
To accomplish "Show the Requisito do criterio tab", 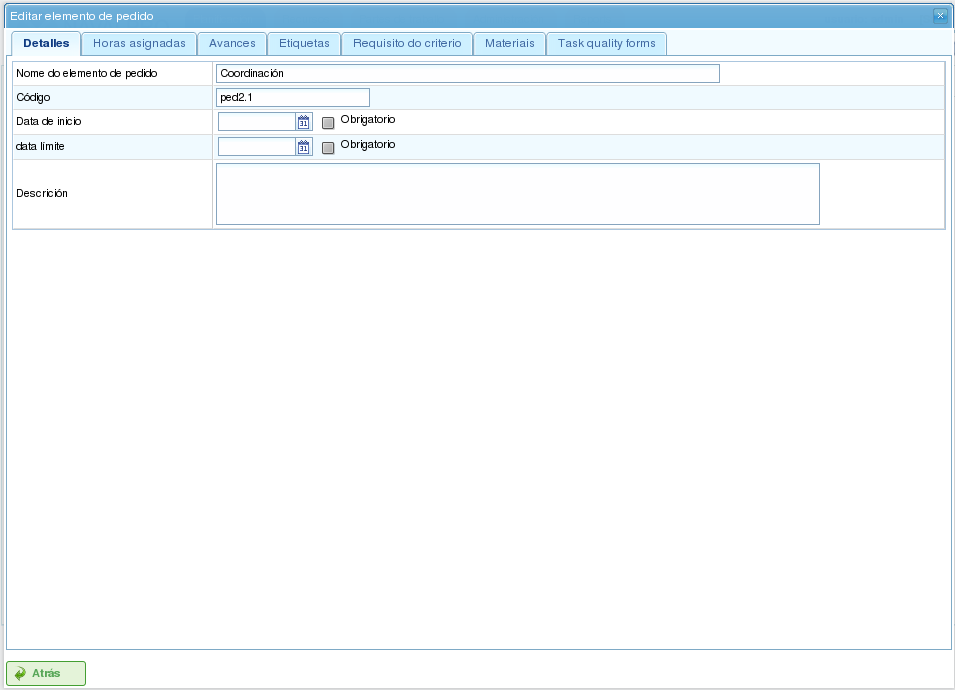I will click(x=407, y=44).
